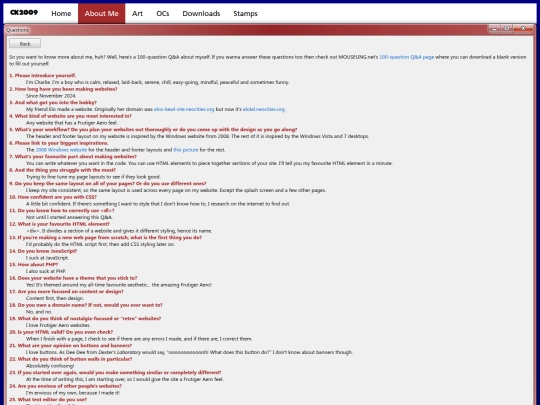Click the answer 'Since November 2024.'
This screenshot has width=540, height=405.
pos(51,96)
